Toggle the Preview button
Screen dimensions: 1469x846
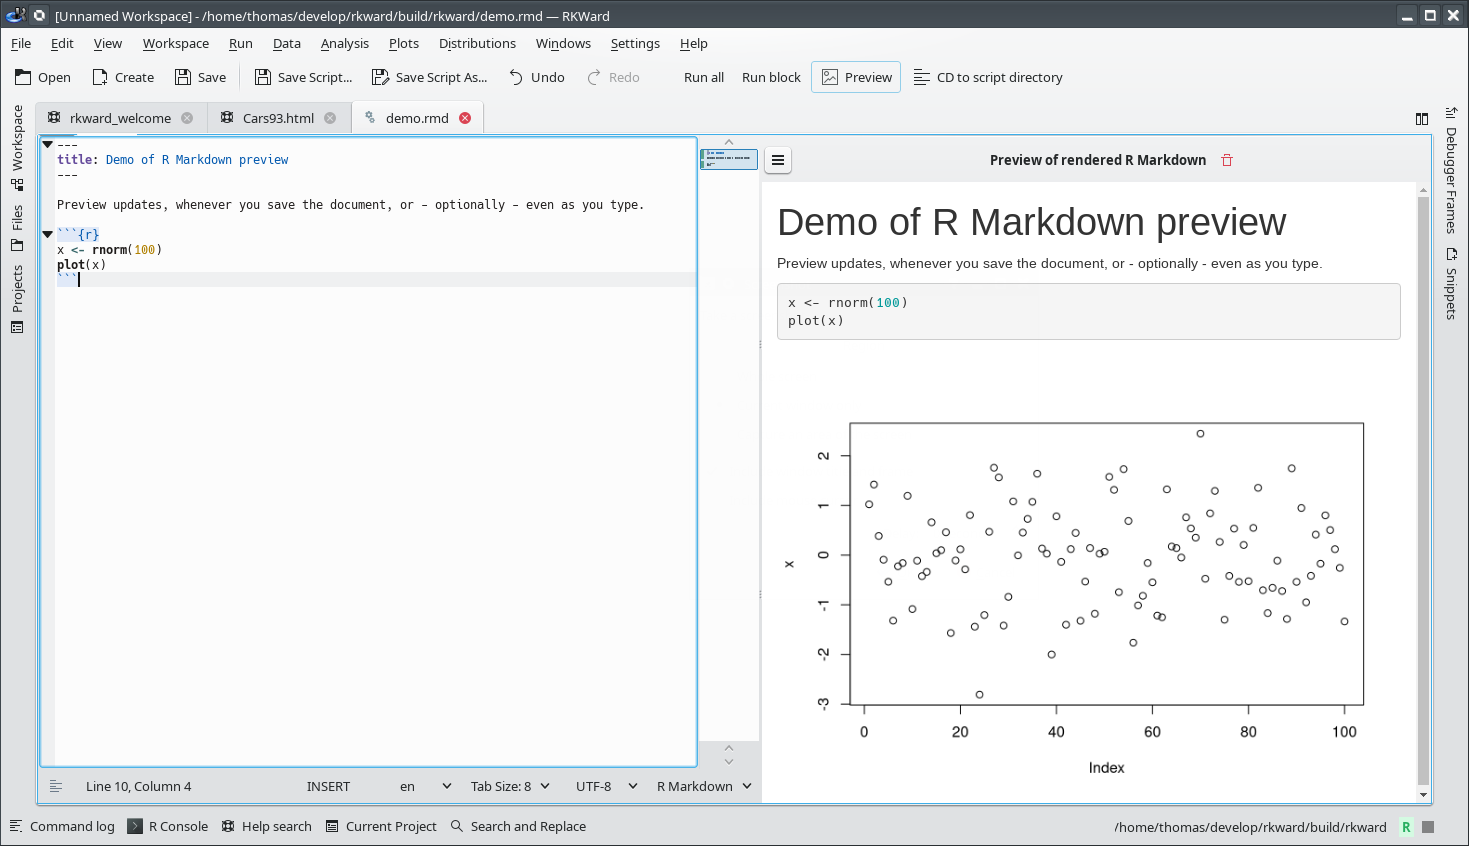click(x=856, y=77)
